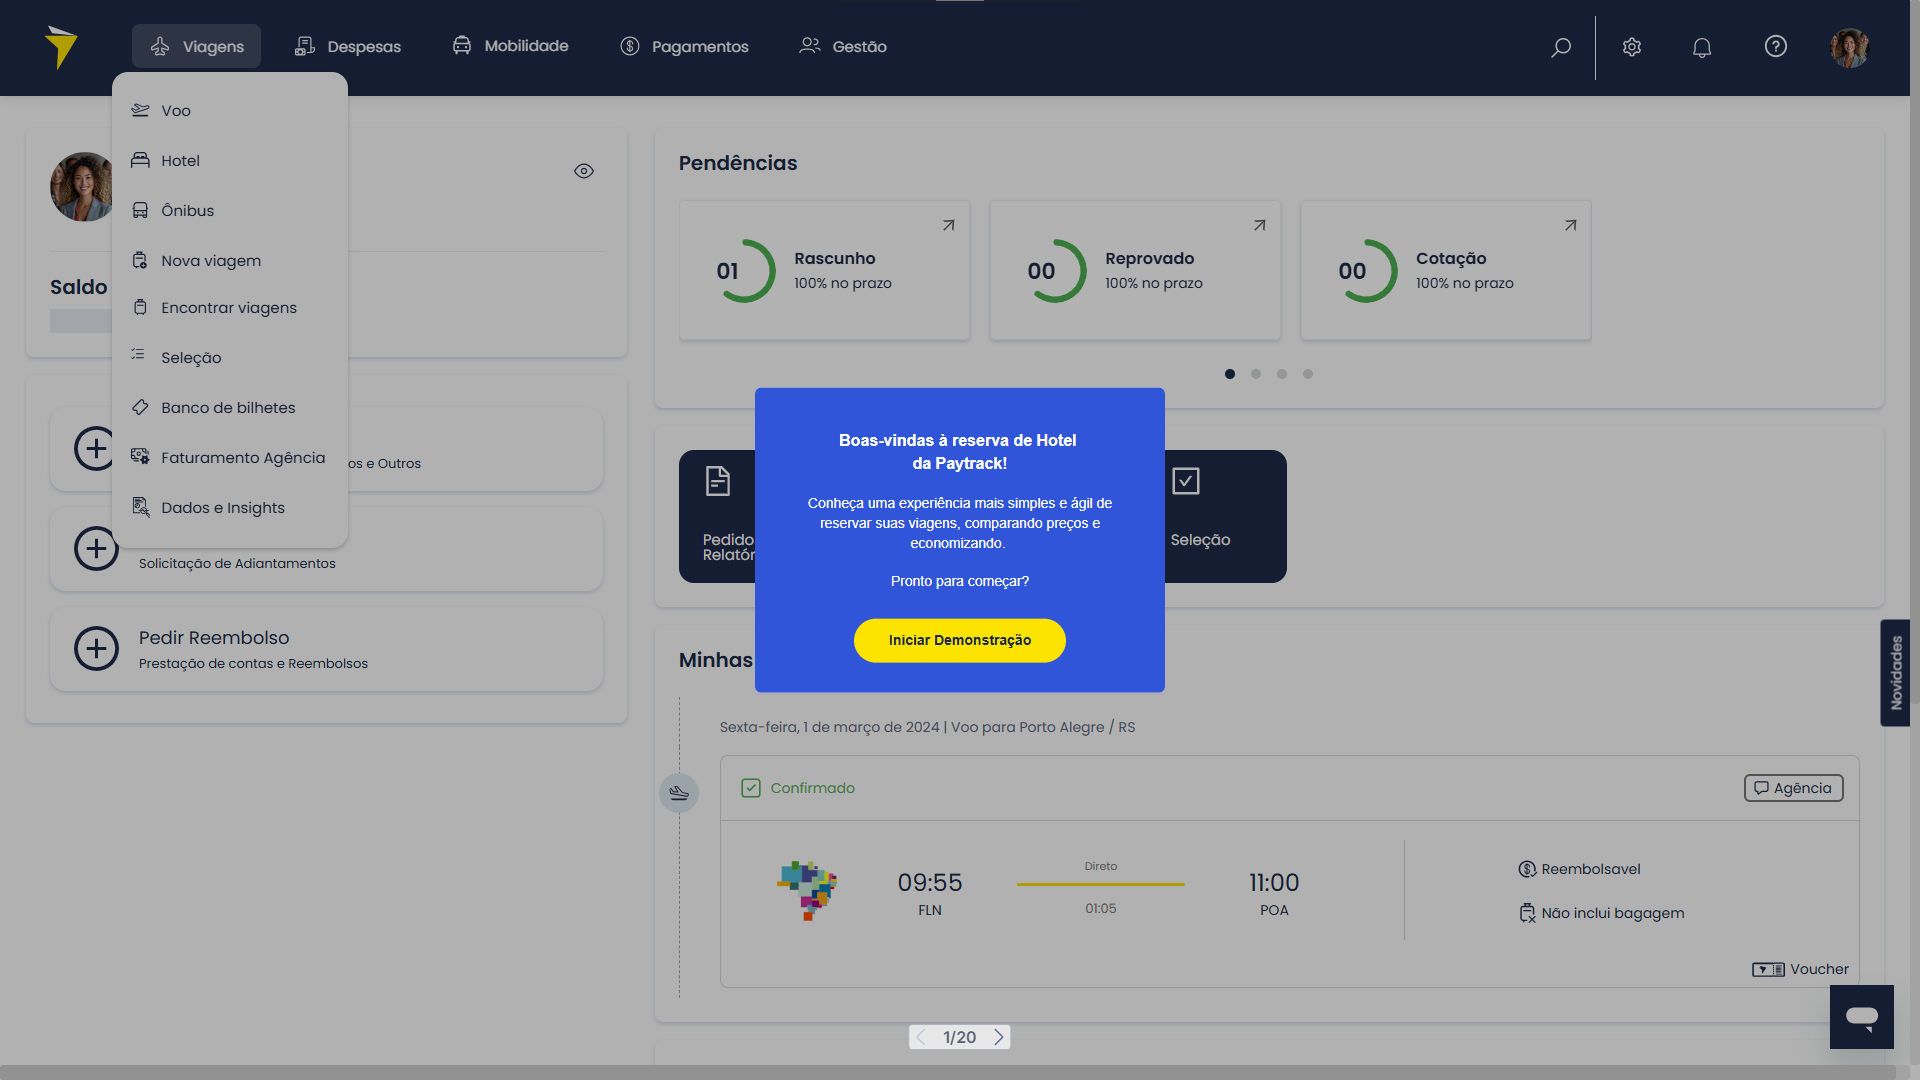Screen dimensions: 1920x1080
Task: Click plus icon for Solicitação de Adiantamentos
Action: [96, 549]
